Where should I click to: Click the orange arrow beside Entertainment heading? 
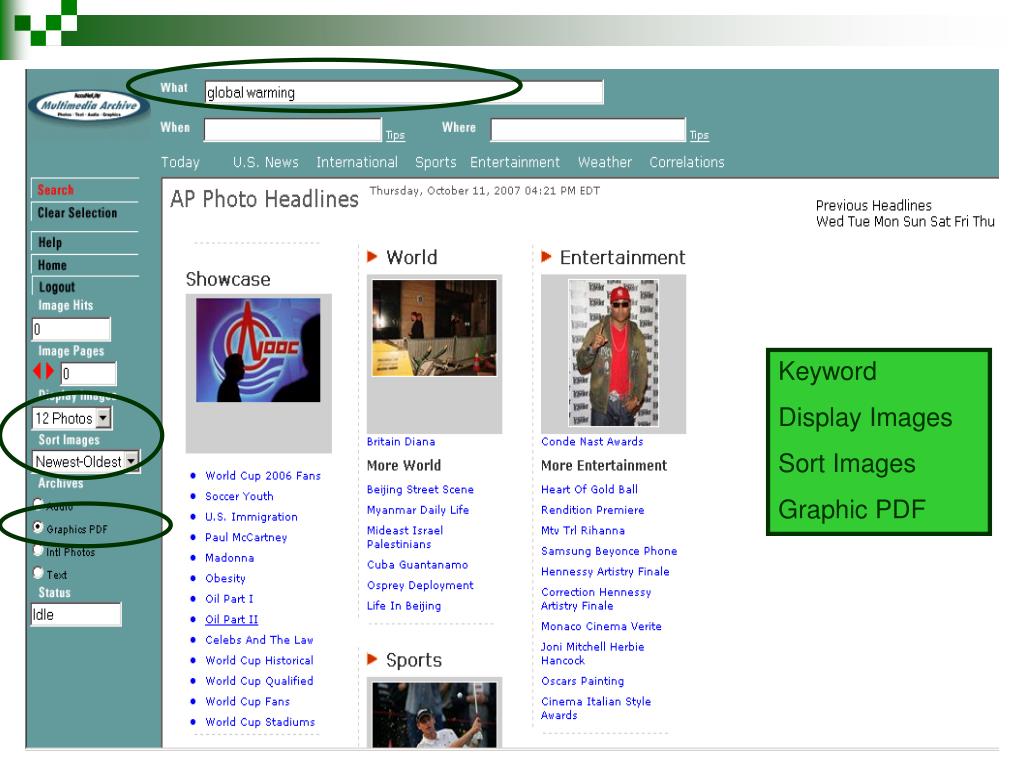pyautogui.click(x=547, y=257)
